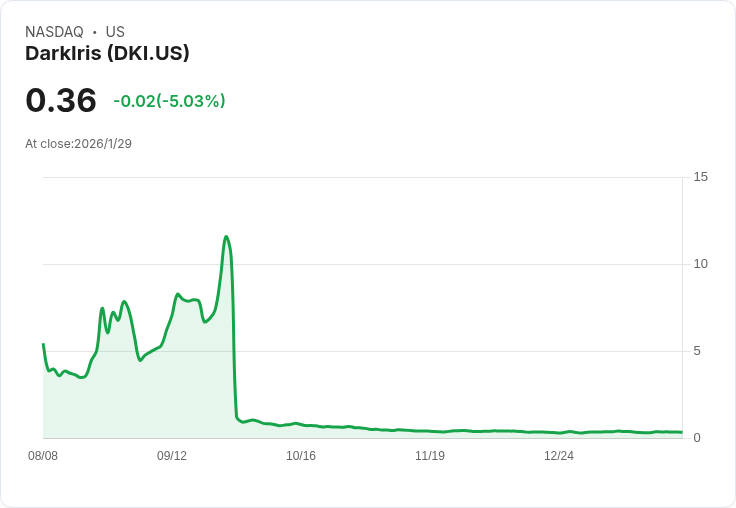Select the 10 label on the y-axis
736x508 pixels.
pos(700,264)
